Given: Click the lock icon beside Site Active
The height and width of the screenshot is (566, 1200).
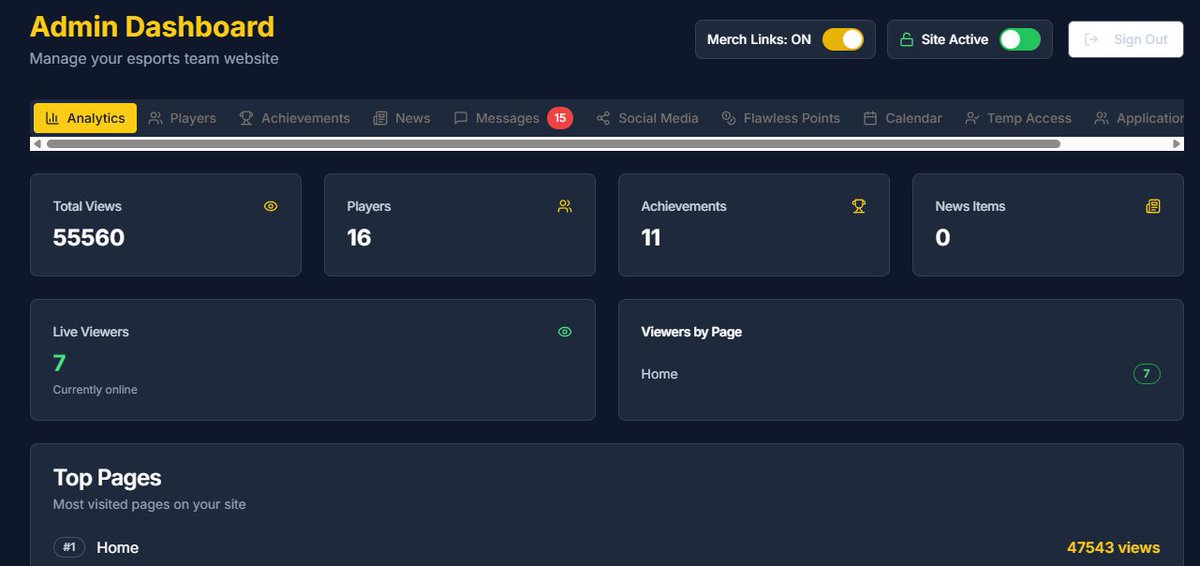Looking at the screenshot, I should [x=906, y=40].
